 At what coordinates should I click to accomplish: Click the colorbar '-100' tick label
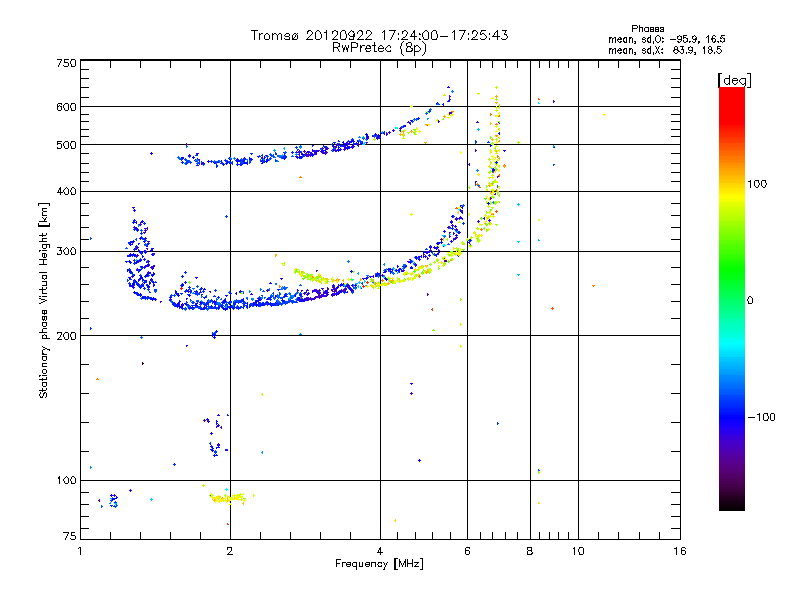761,417
